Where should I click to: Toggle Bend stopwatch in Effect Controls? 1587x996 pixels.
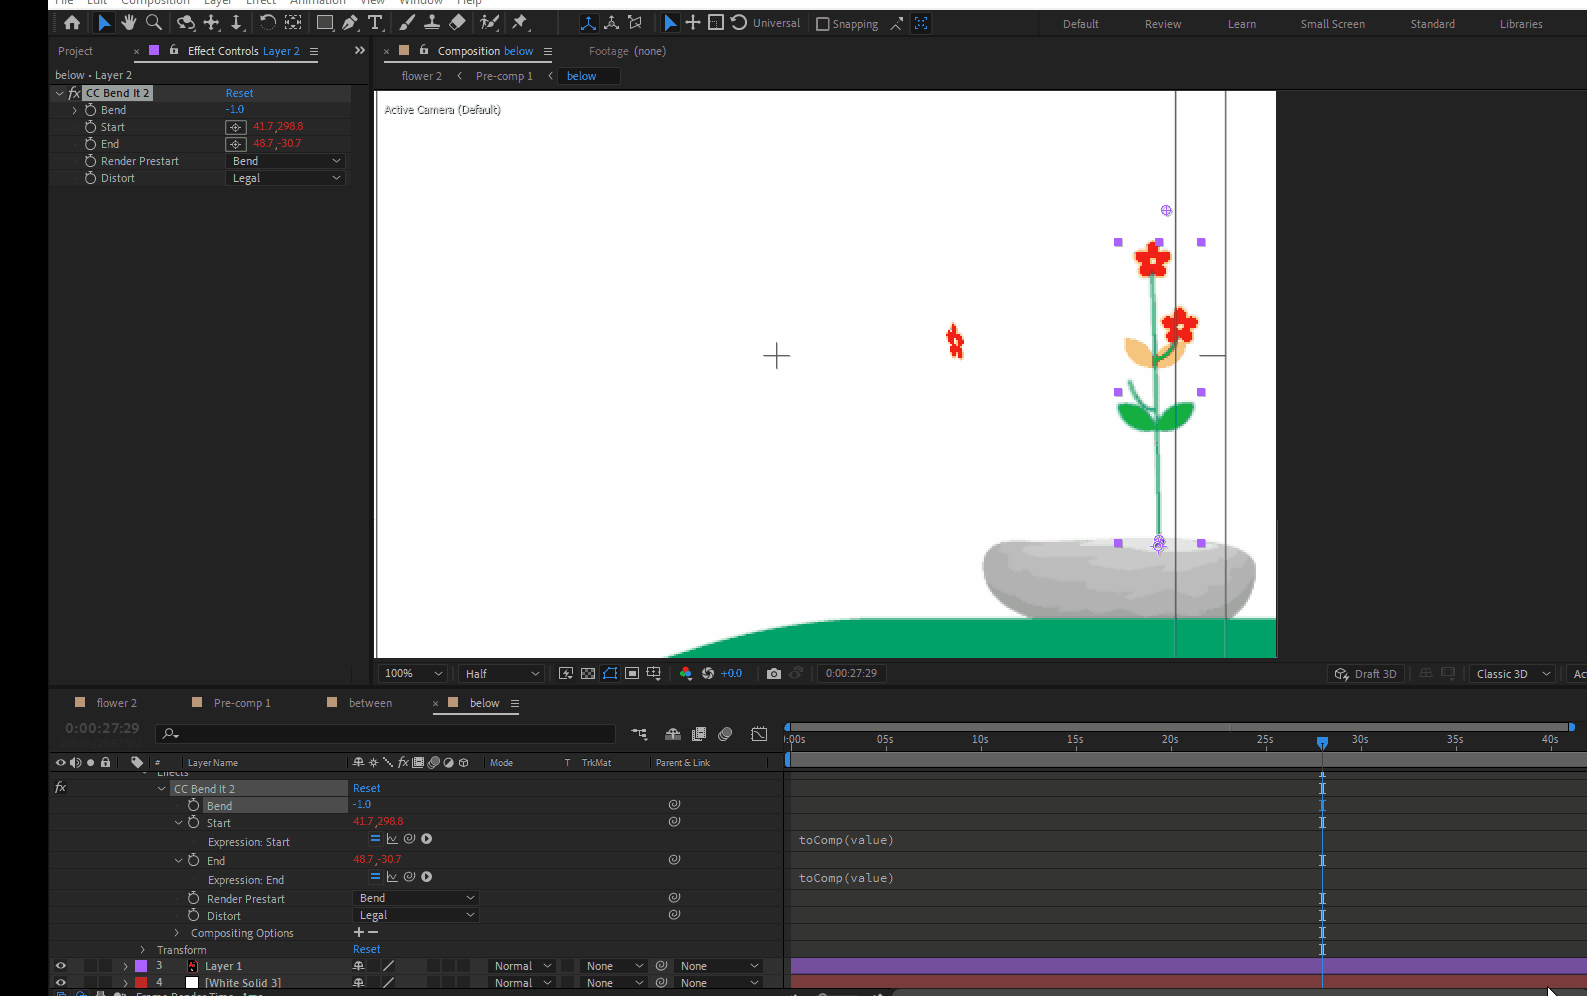click(x=91, y=110)
